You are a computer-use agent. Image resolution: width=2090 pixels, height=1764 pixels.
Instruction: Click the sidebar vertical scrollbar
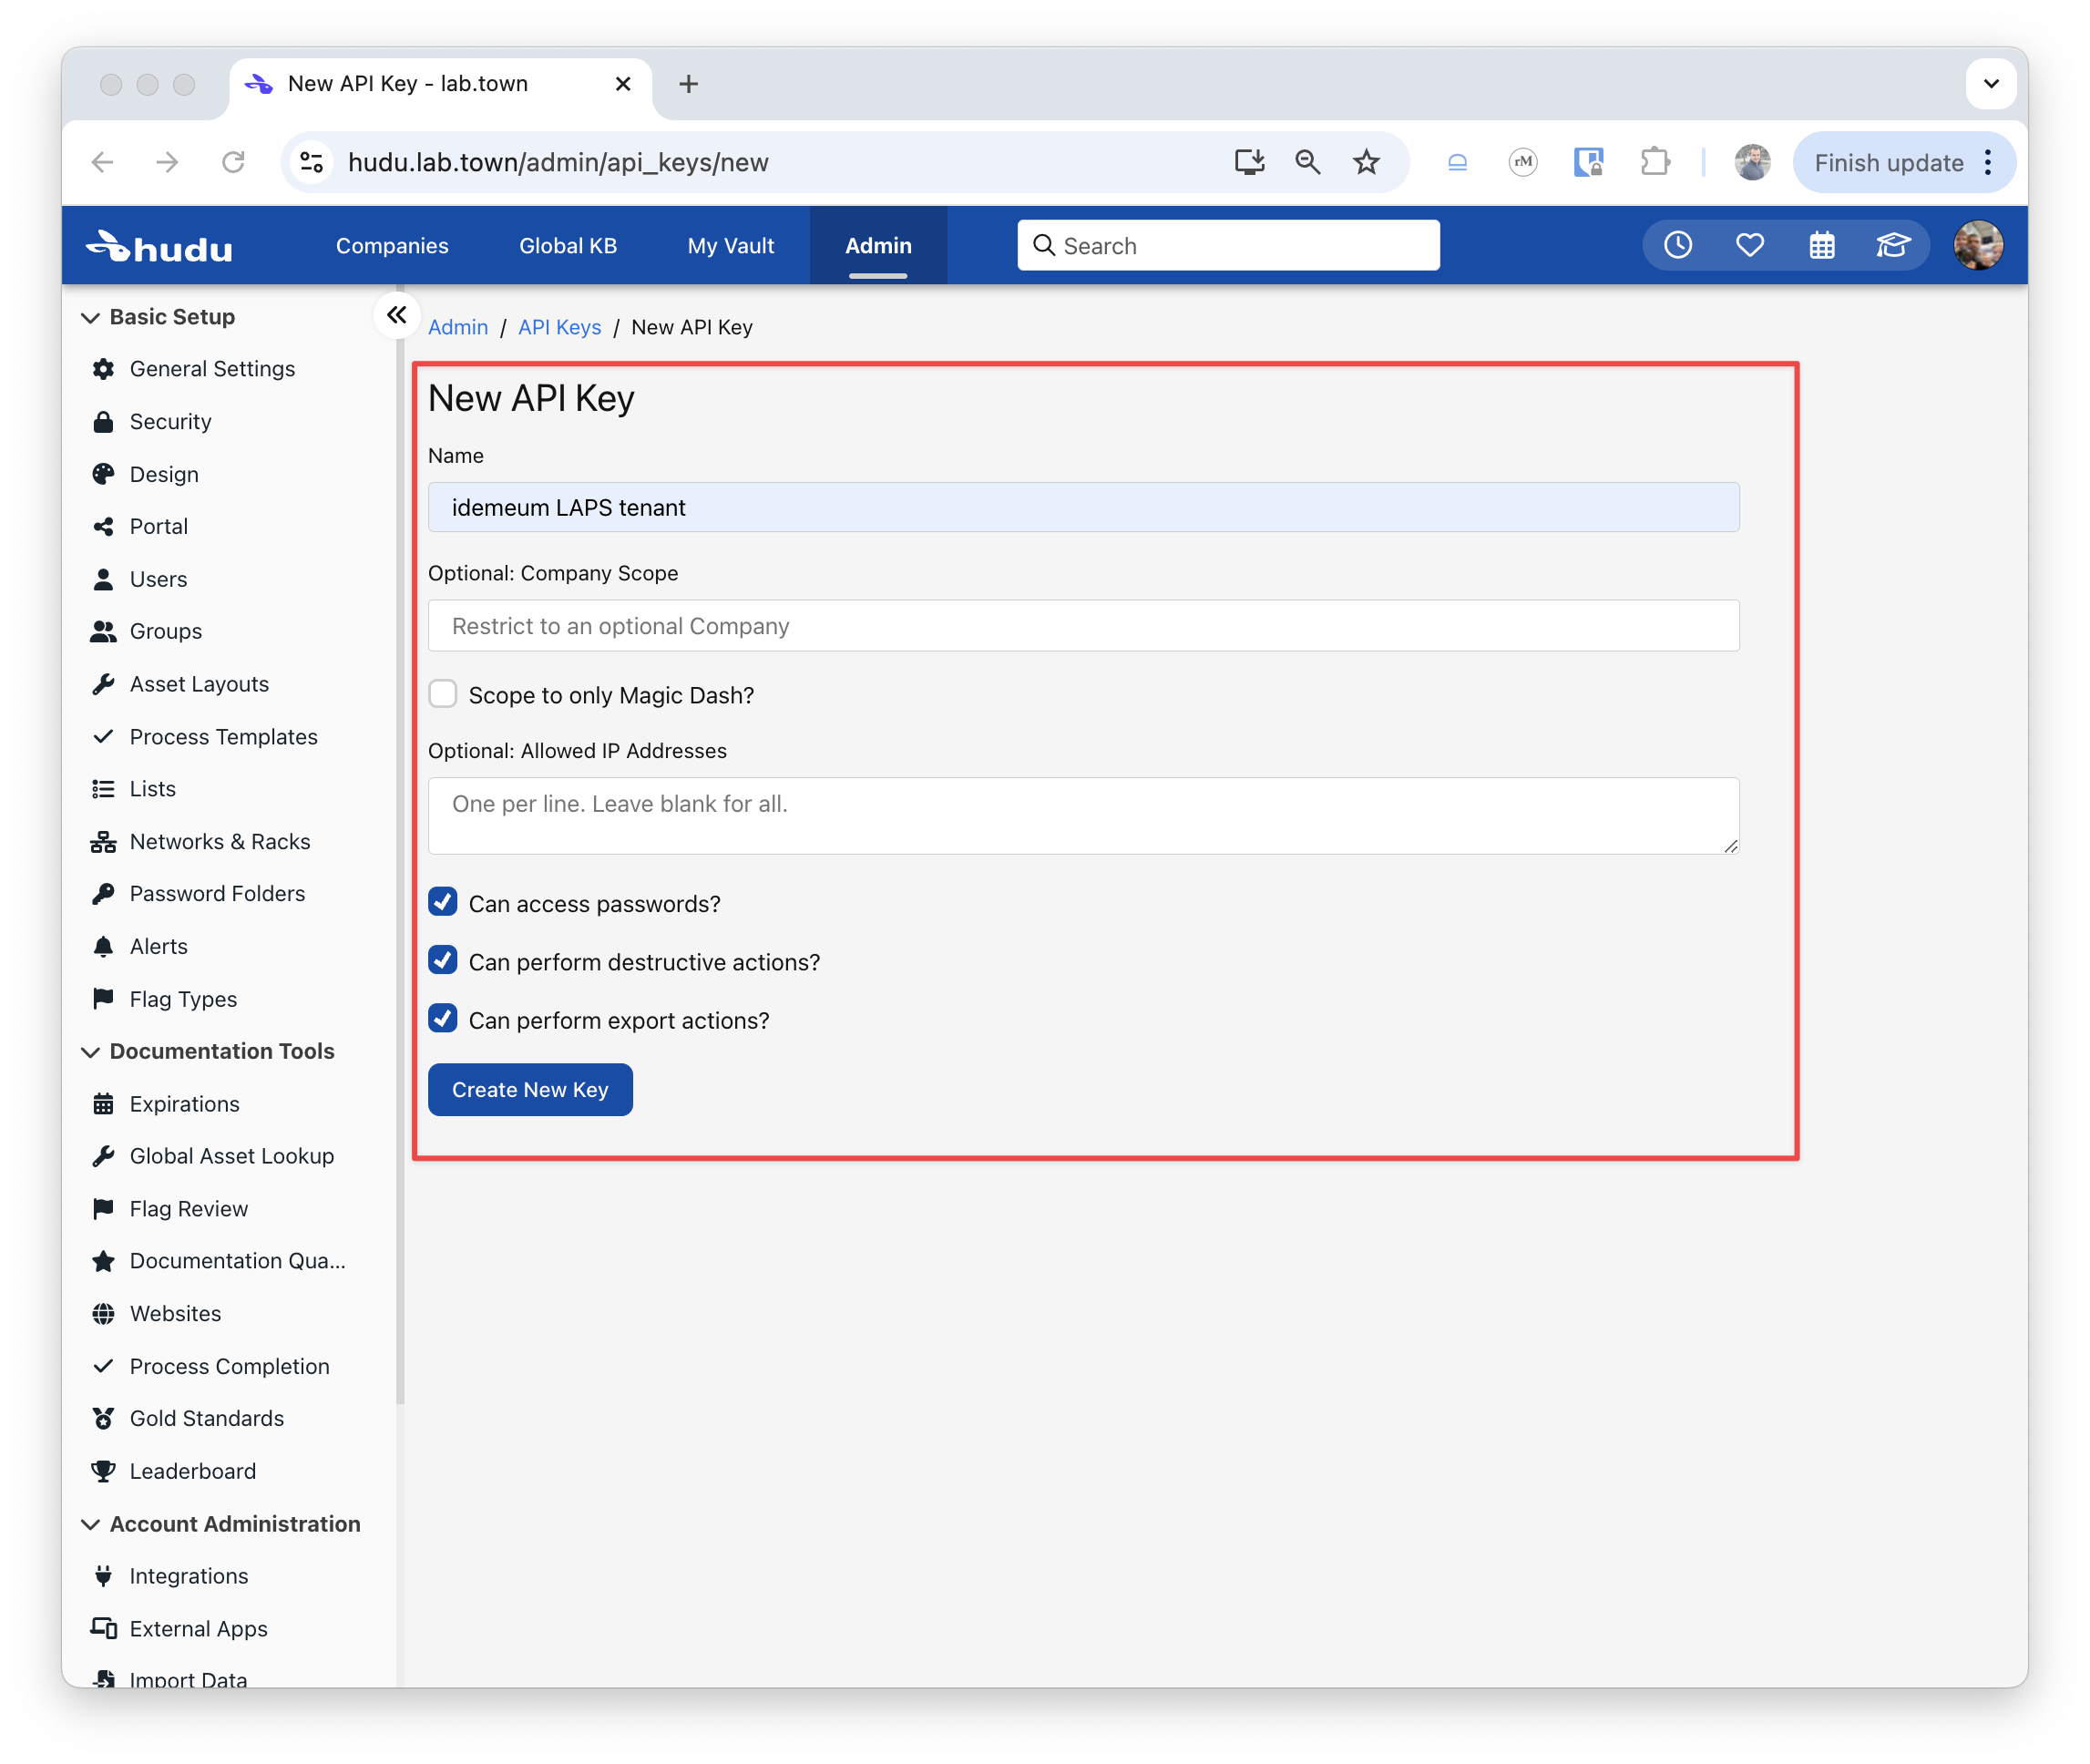click(x=400, y=851)
